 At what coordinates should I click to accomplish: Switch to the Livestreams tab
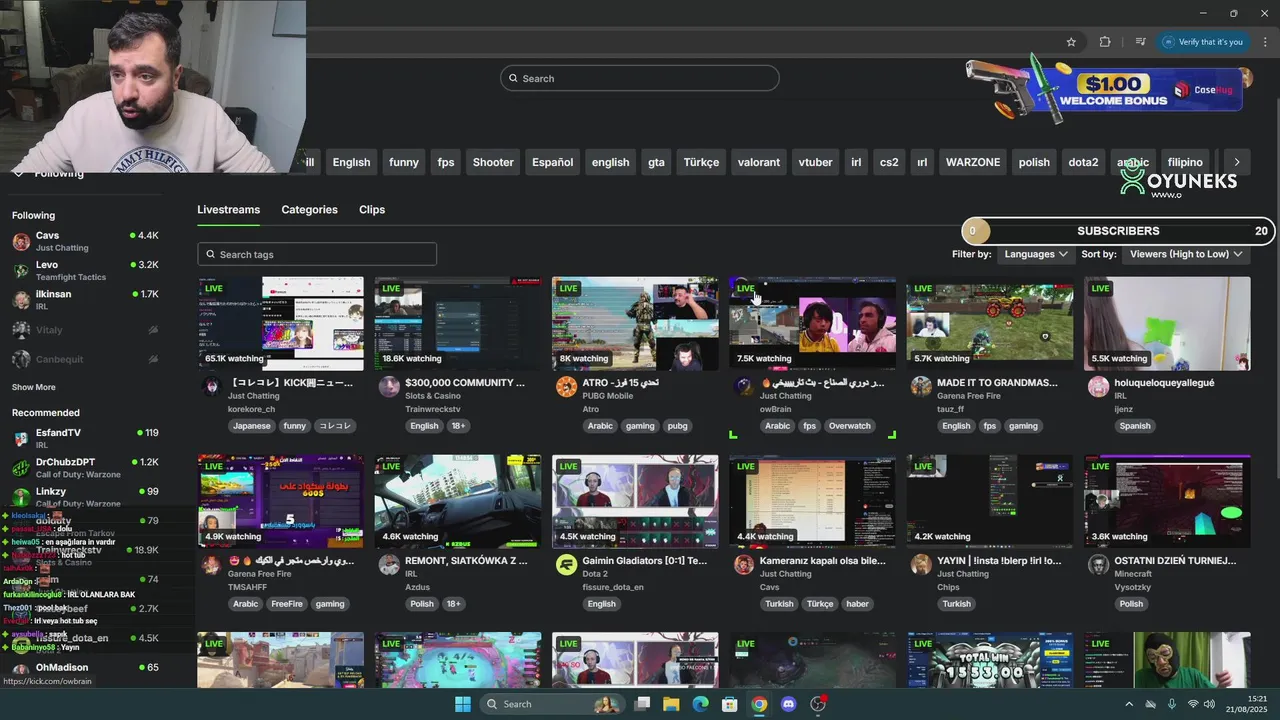click(x=228, y=210)
